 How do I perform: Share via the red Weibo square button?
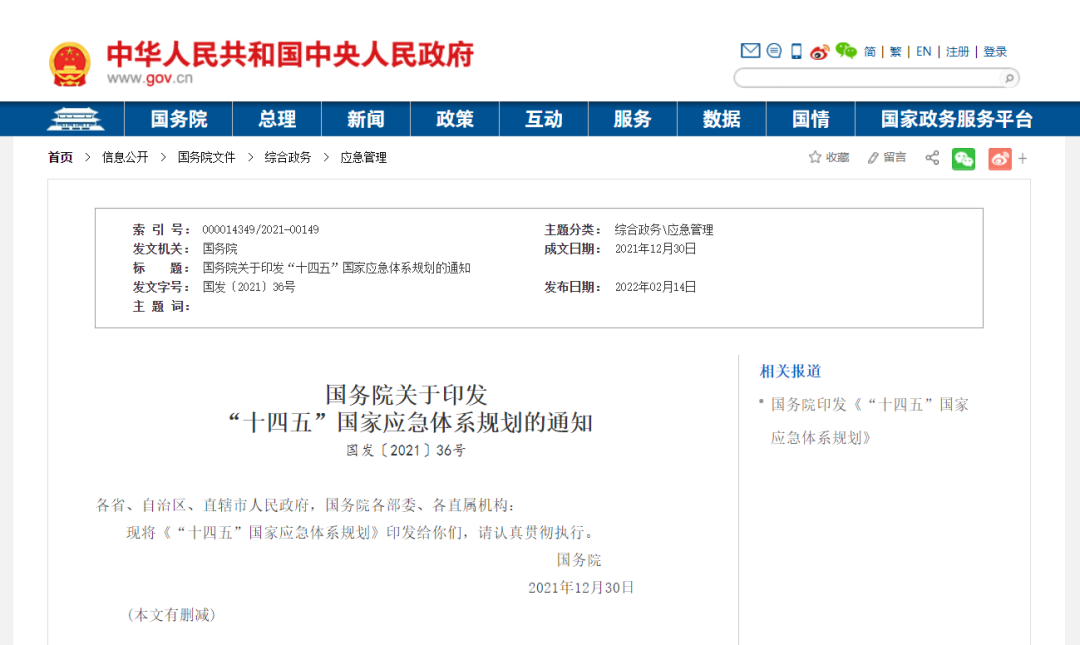pos(999,158)
